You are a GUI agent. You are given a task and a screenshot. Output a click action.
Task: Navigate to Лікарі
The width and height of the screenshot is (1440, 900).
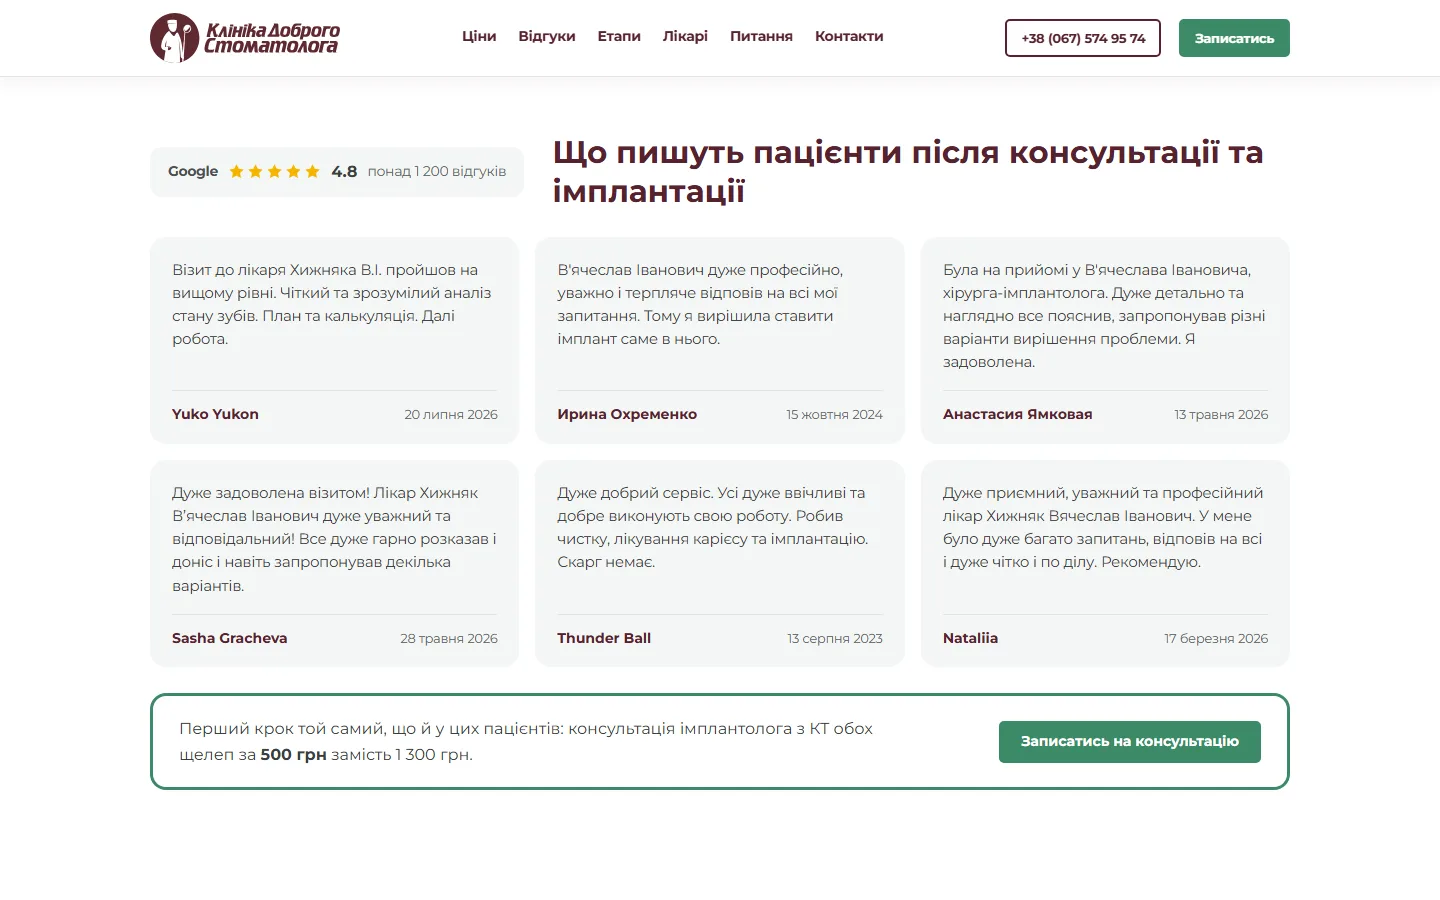(685, 36)
